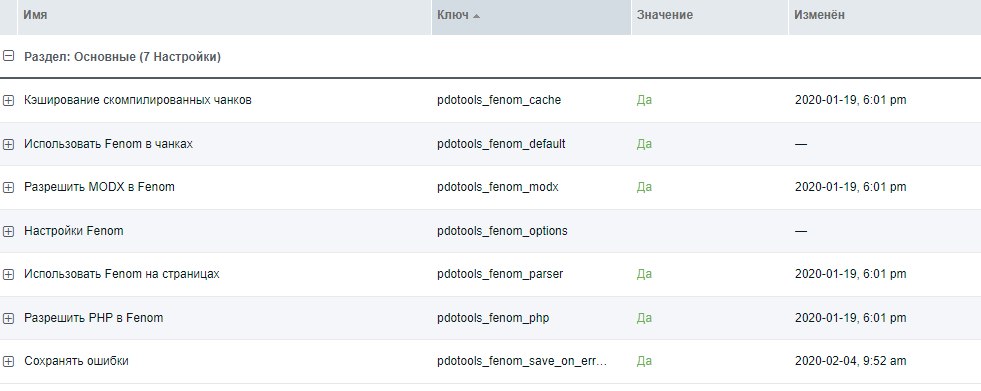Viewport: 981px width, 391px height.
Task: Expand row Сохранять ошибки details
Action: pos(8,361)
